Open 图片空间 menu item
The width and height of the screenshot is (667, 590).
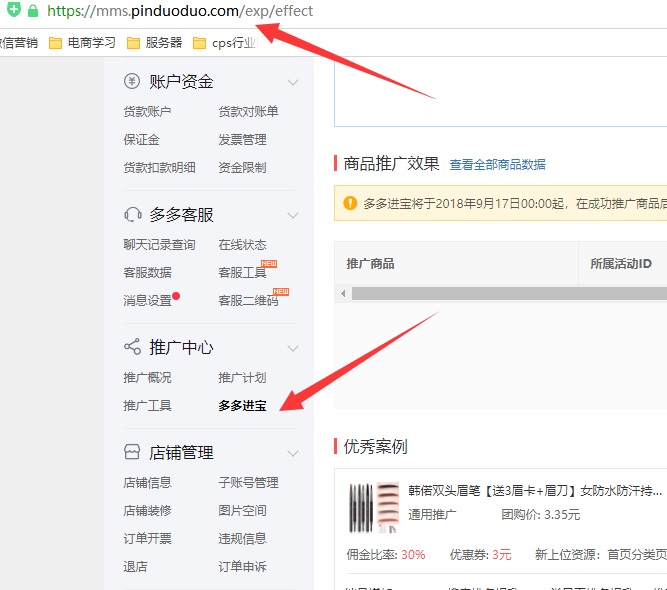242,510
